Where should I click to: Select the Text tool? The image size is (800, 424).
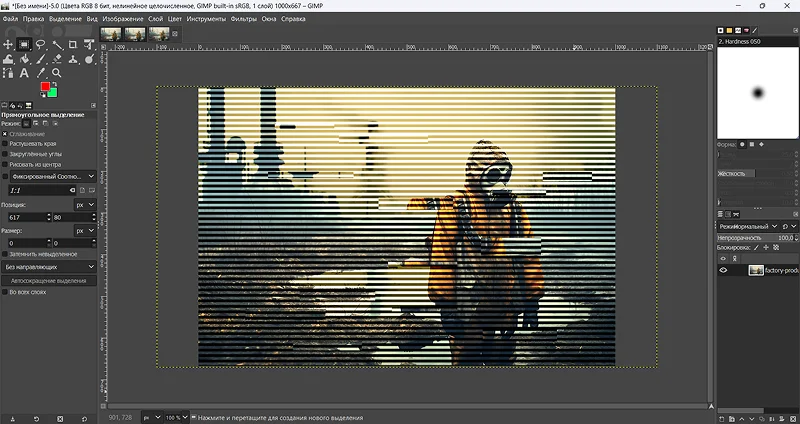click(24, 73)
